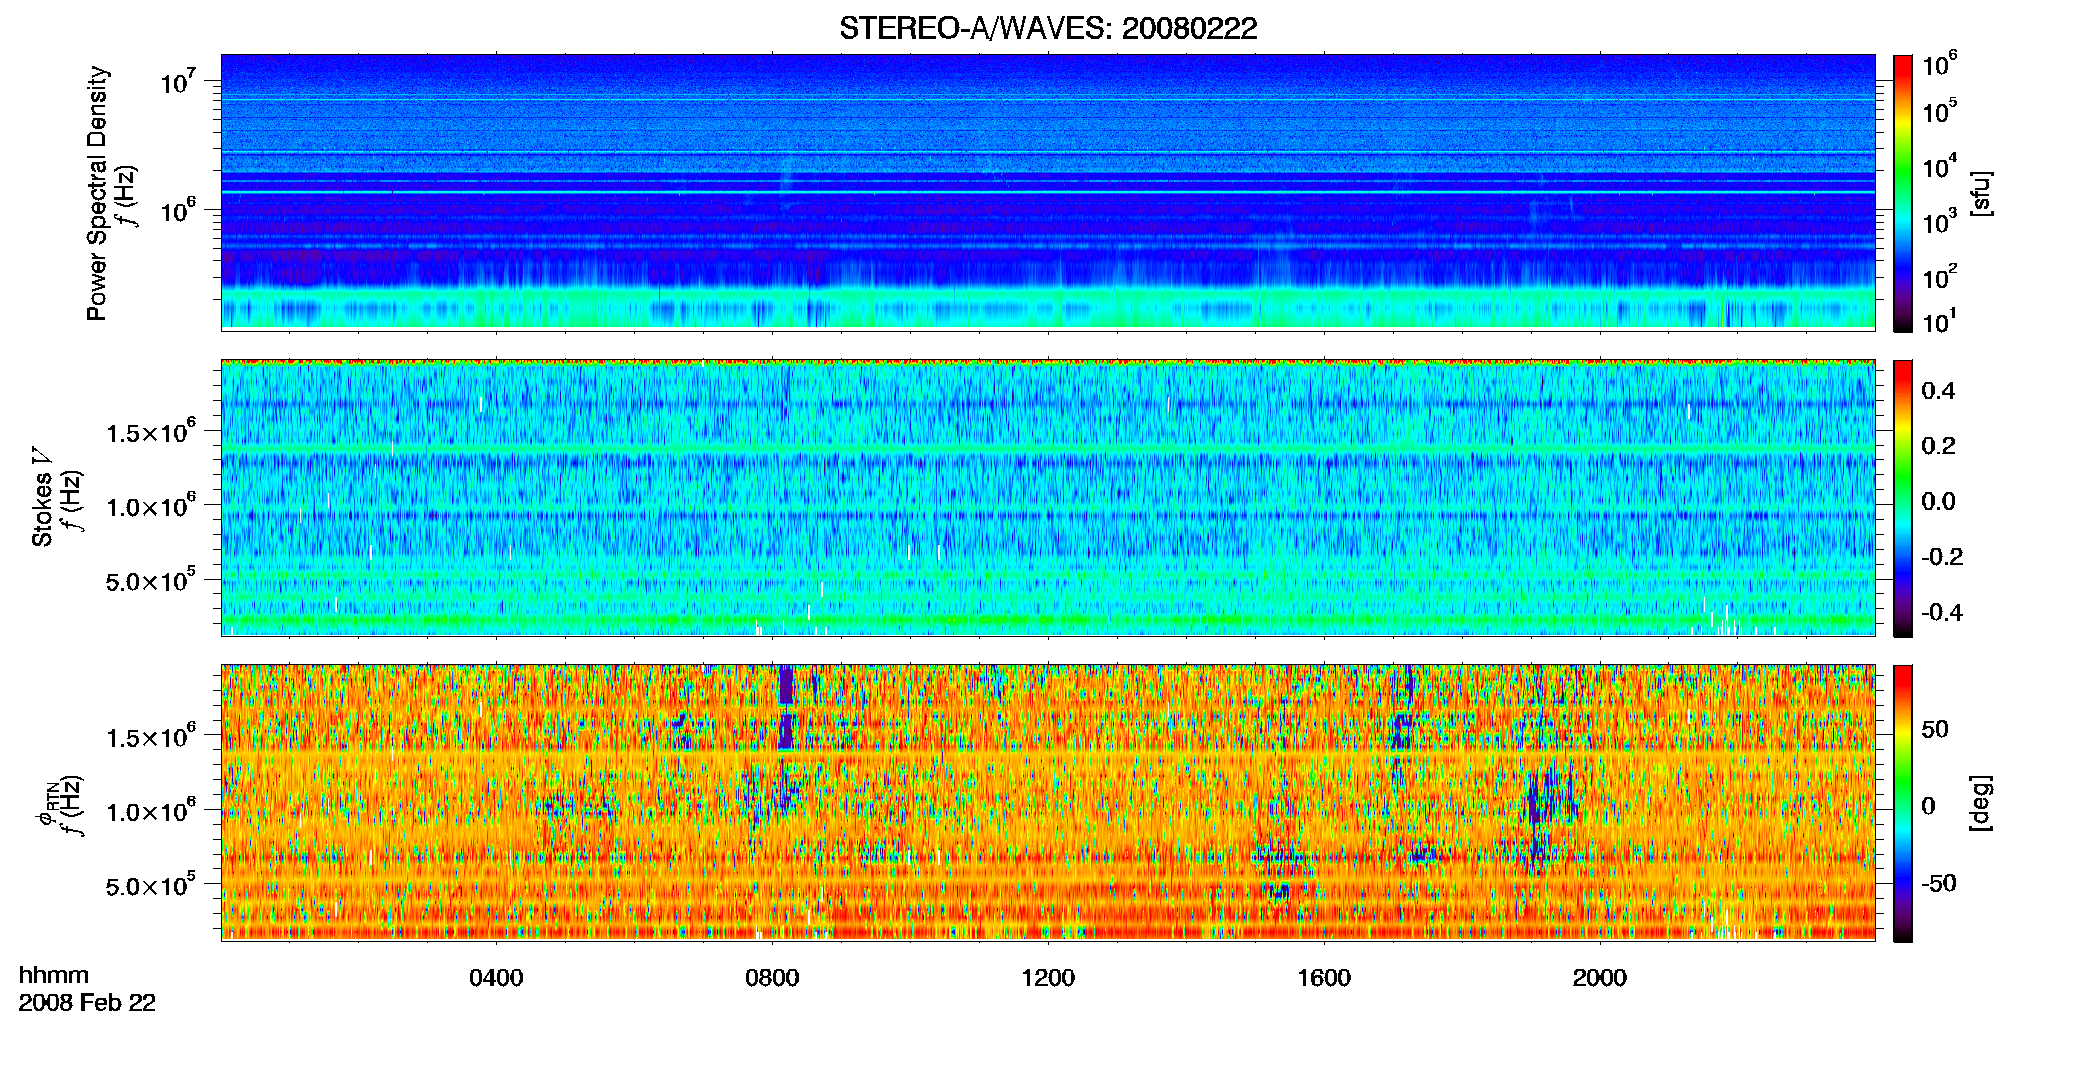Click the 10⁵ tick on the [sfu] colorbar

click(x=1940, y=110)
